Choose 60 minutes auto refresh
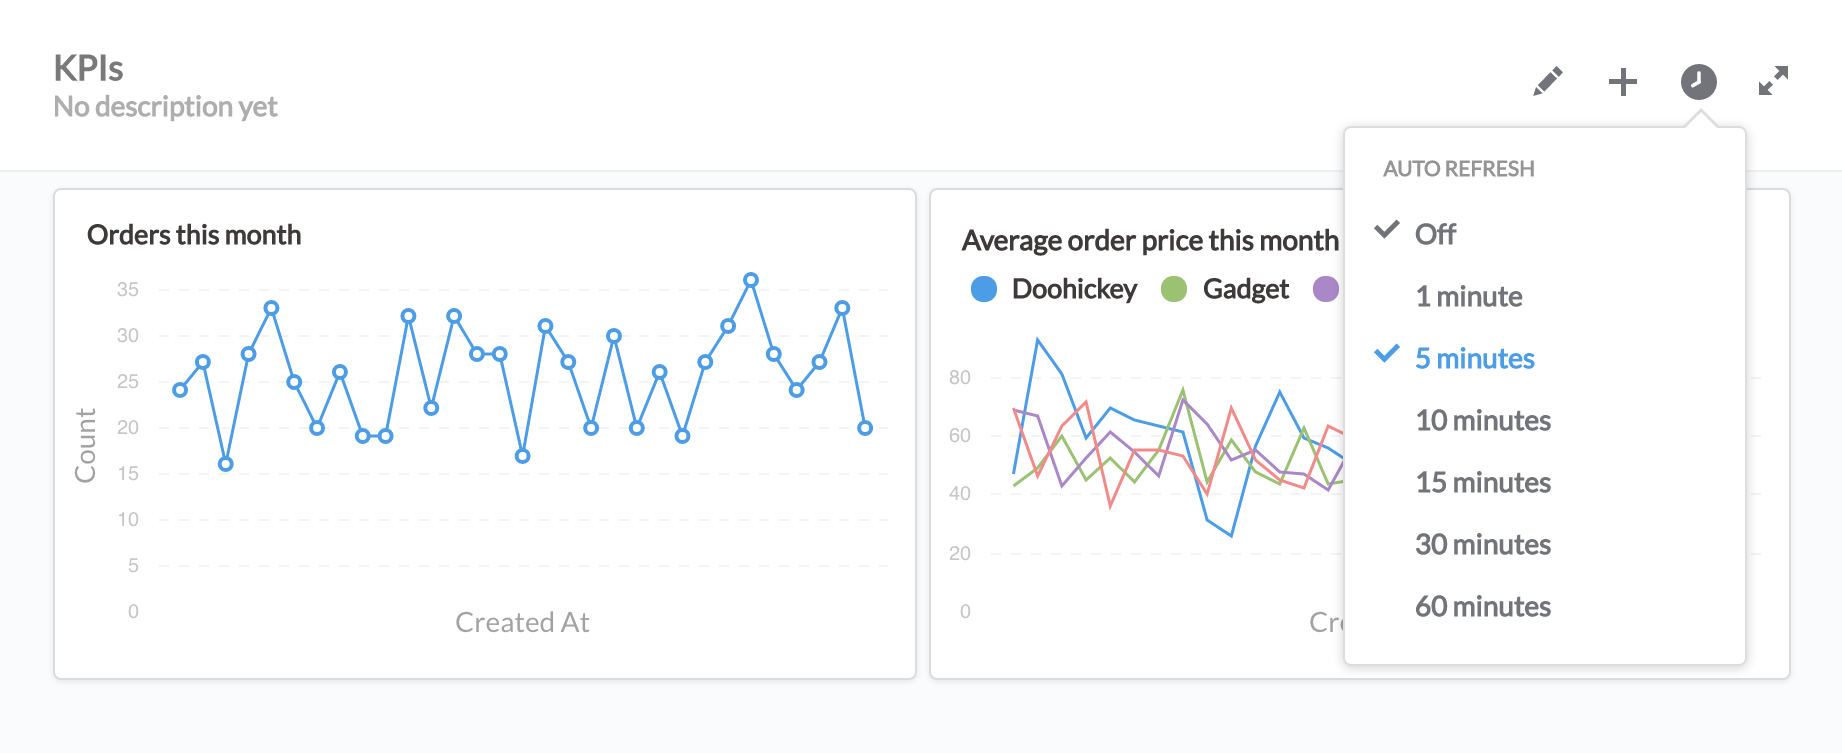Screen dimensions: 1842x753 1482,607
